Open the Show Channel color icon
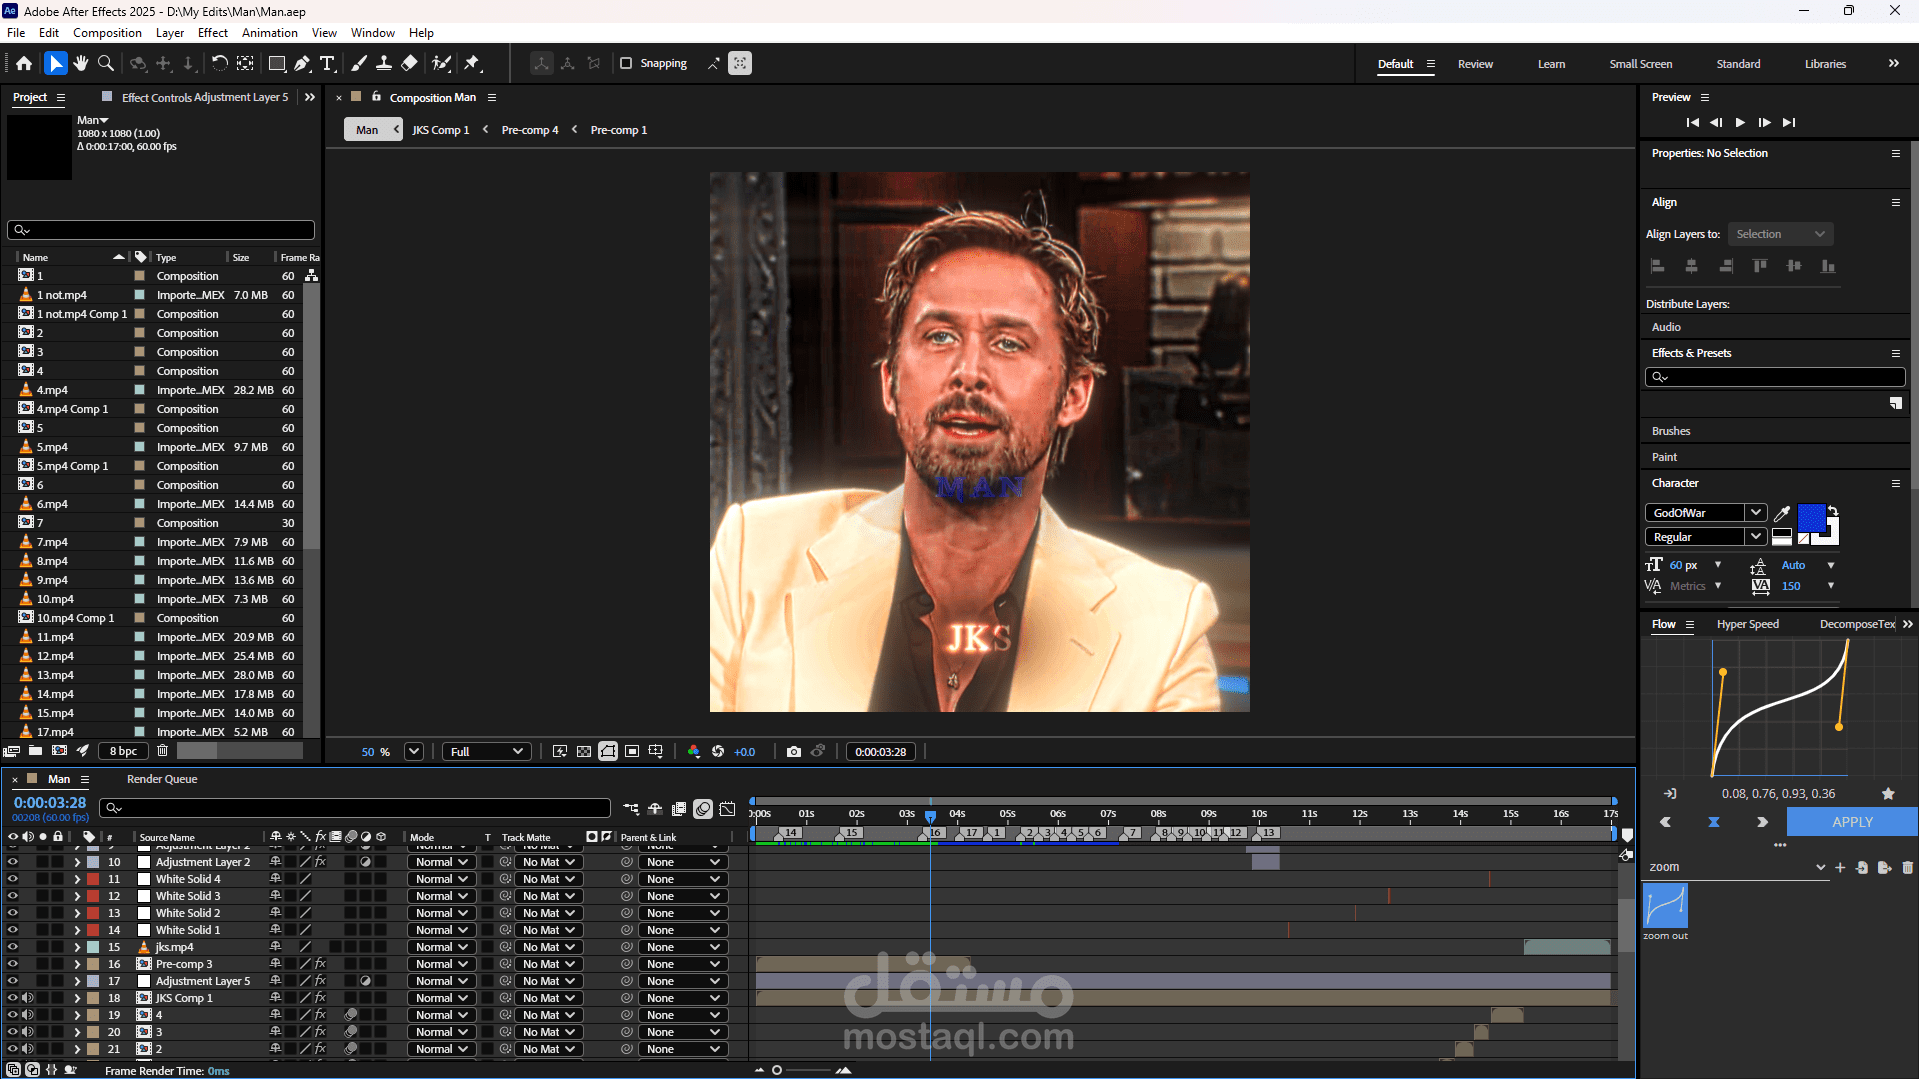The width and height of the screenshot is (1919, 1079). 694,751
